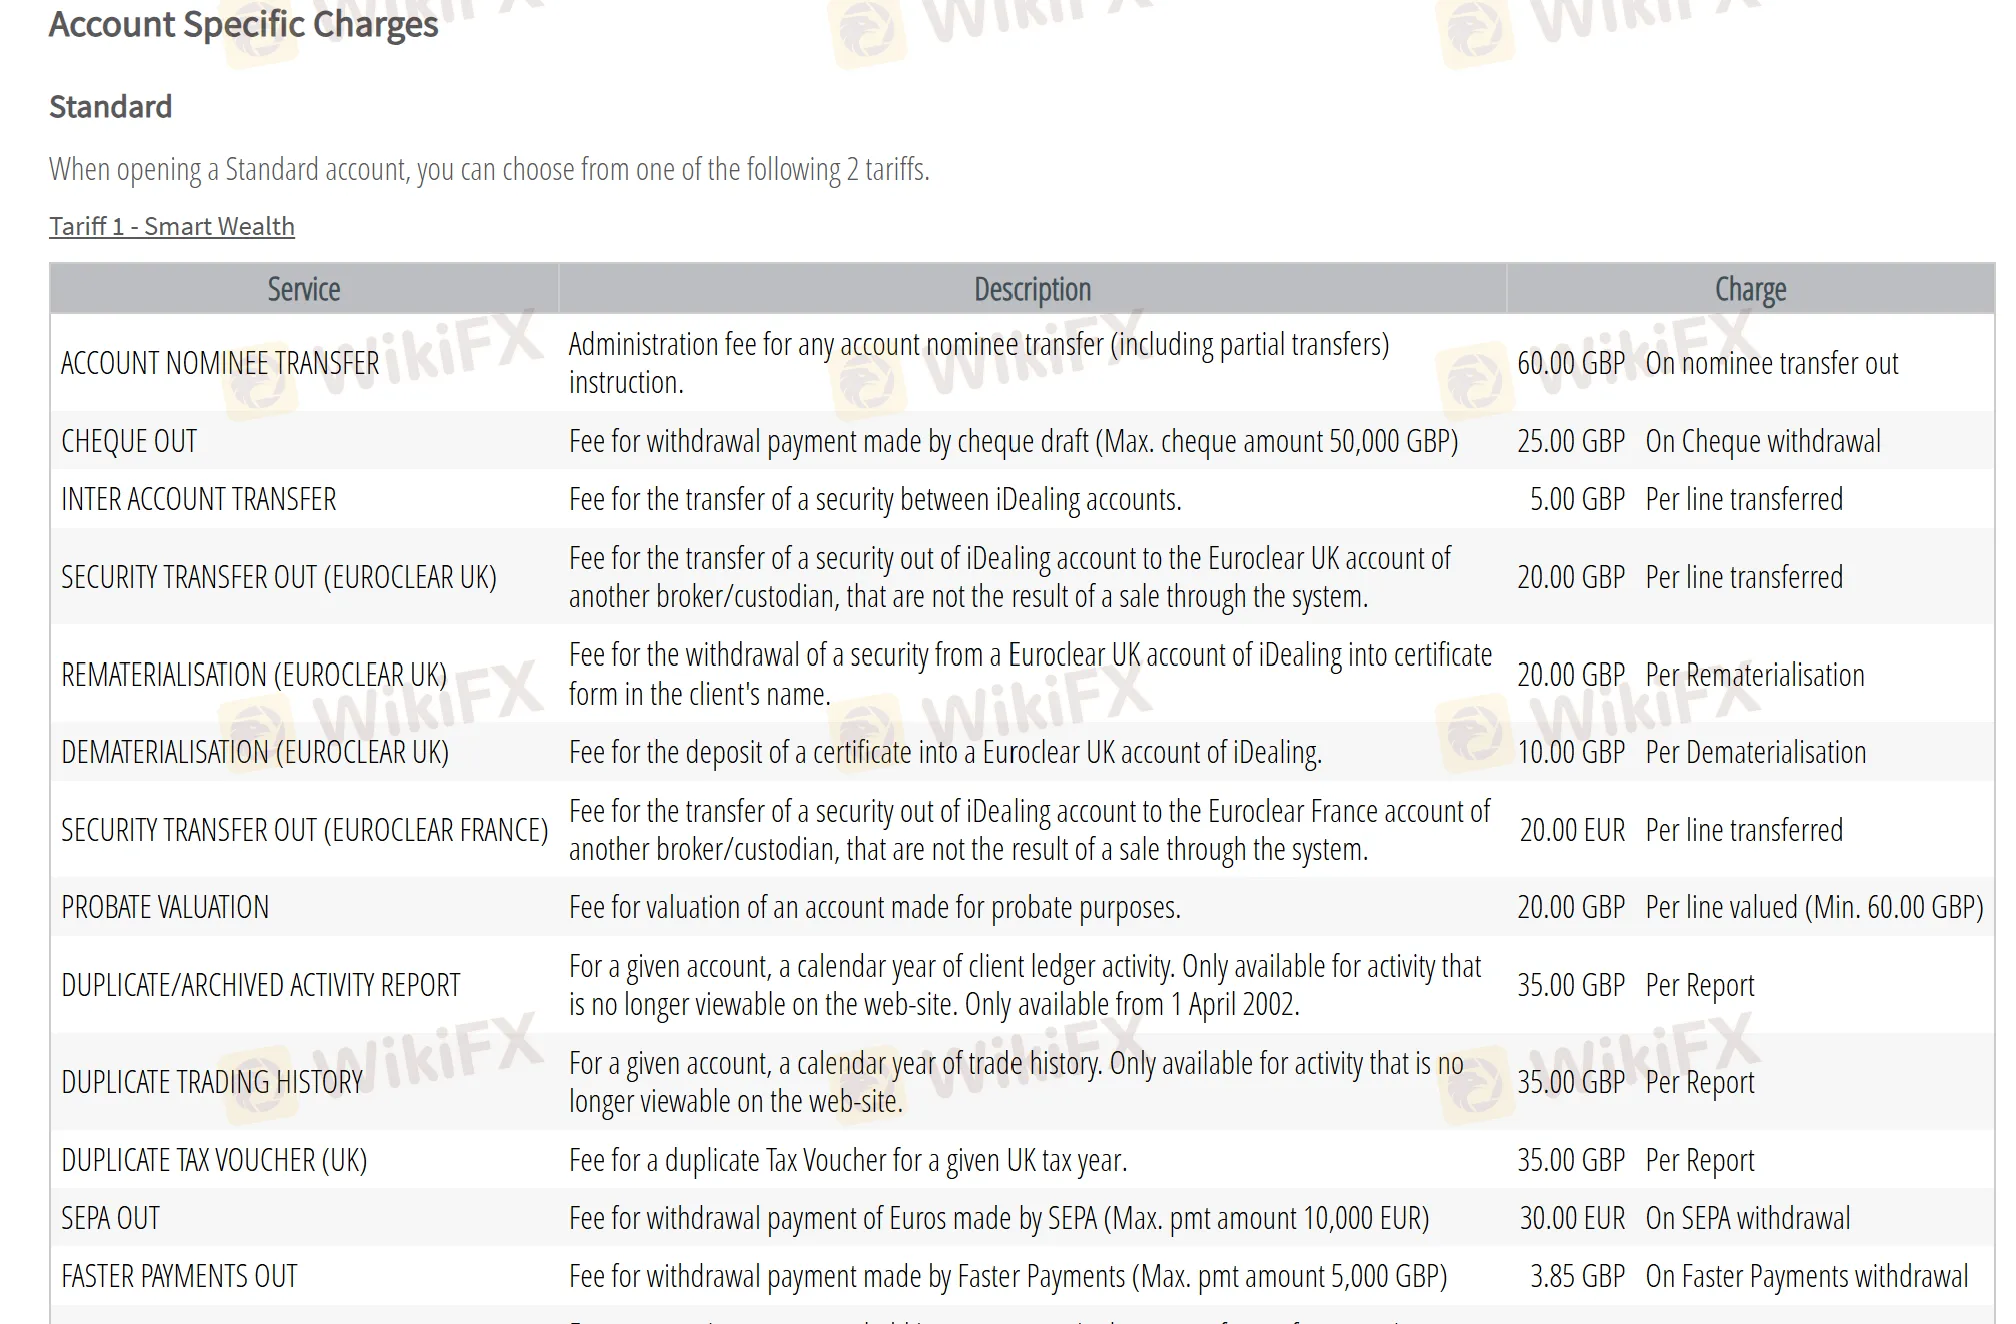This screenshot has height=1324, width=2016.
Task: Click SECURITY TRANSFER OUT (EUROCLEAR UK) cell
Action: pyautogui.click(x=279, y=577)
